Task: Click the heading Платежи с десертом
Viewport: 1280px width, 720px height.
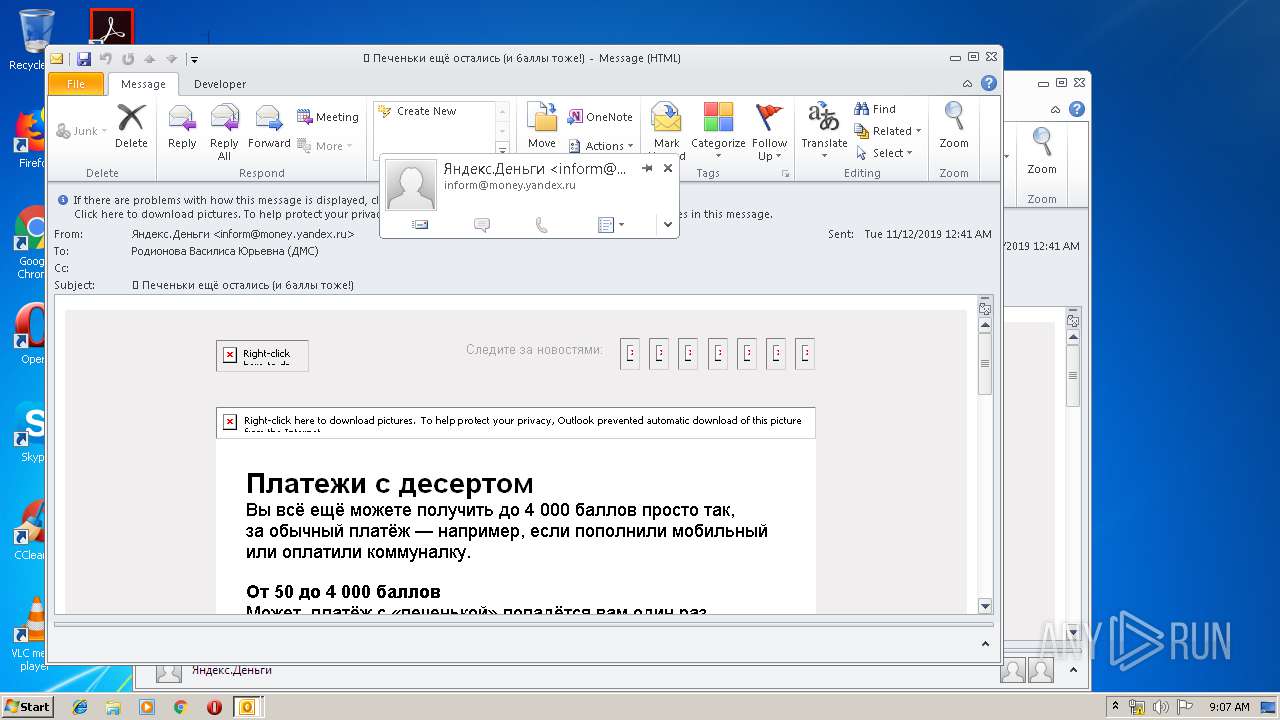Action: (390, 484)
